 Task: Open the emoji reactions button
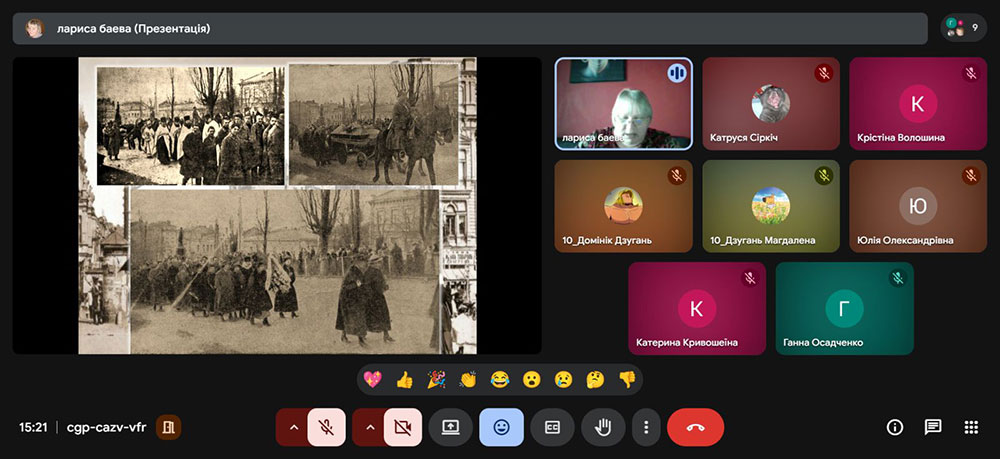point(501,427)
